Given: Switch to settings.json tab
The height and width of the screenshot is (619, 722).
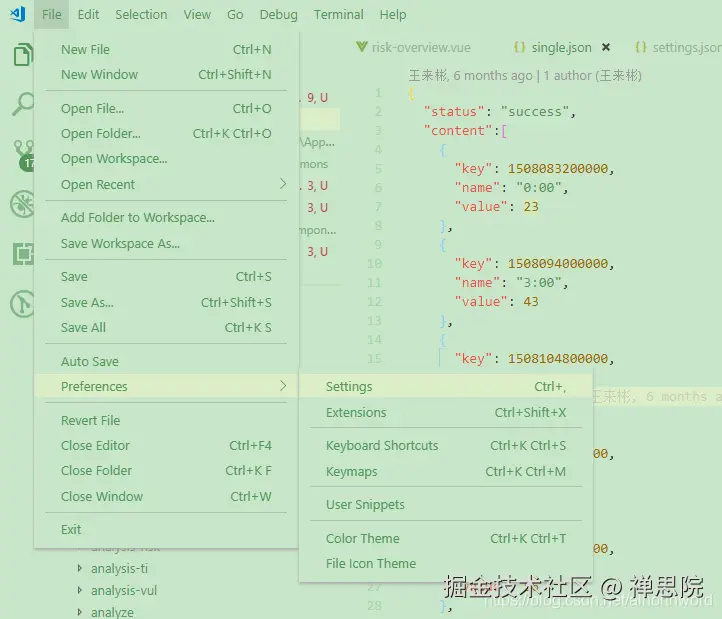Looking at the screenshot, I should (677, 47).
